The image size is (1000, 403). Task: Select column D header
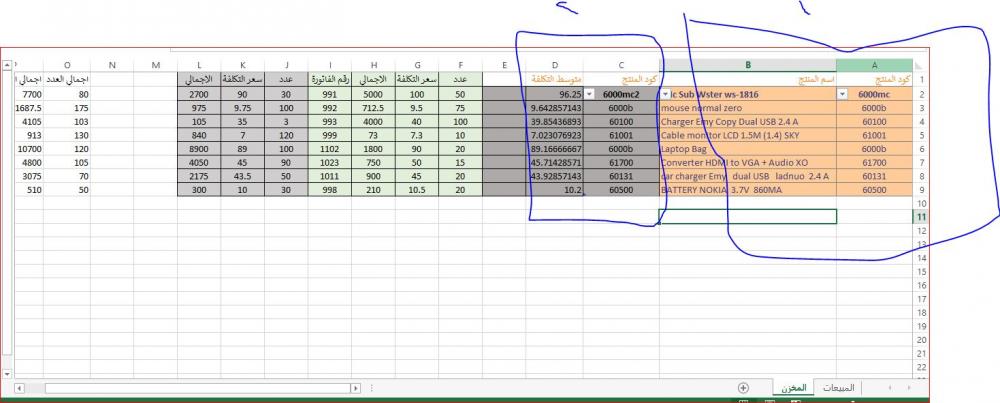point(555,65)
